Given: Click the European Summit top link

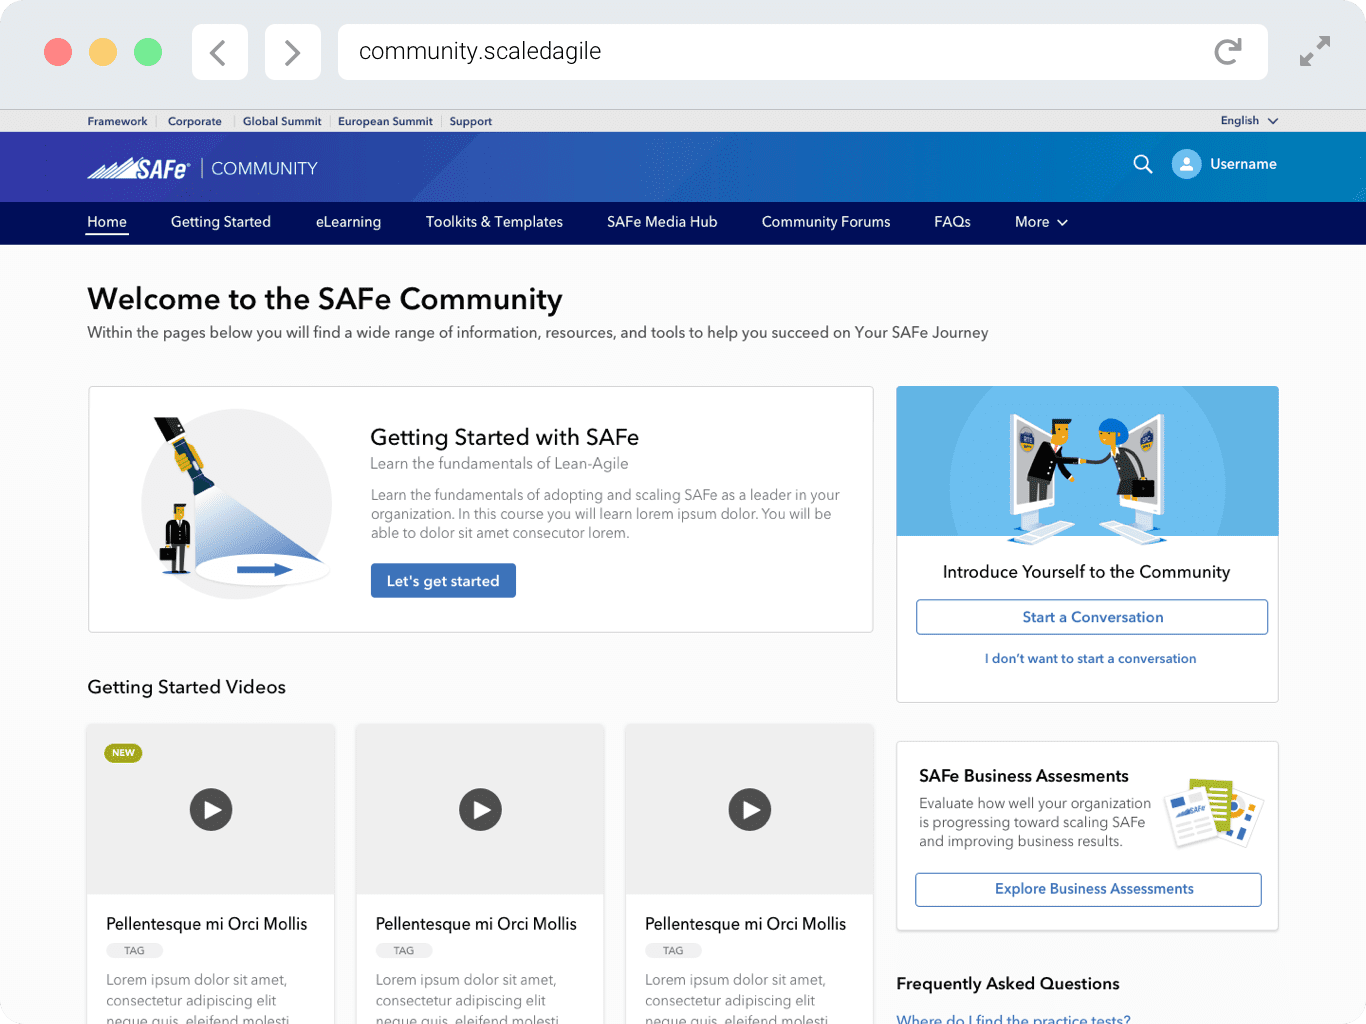Looking at the screenshot, I should click(x=385, y=121).
